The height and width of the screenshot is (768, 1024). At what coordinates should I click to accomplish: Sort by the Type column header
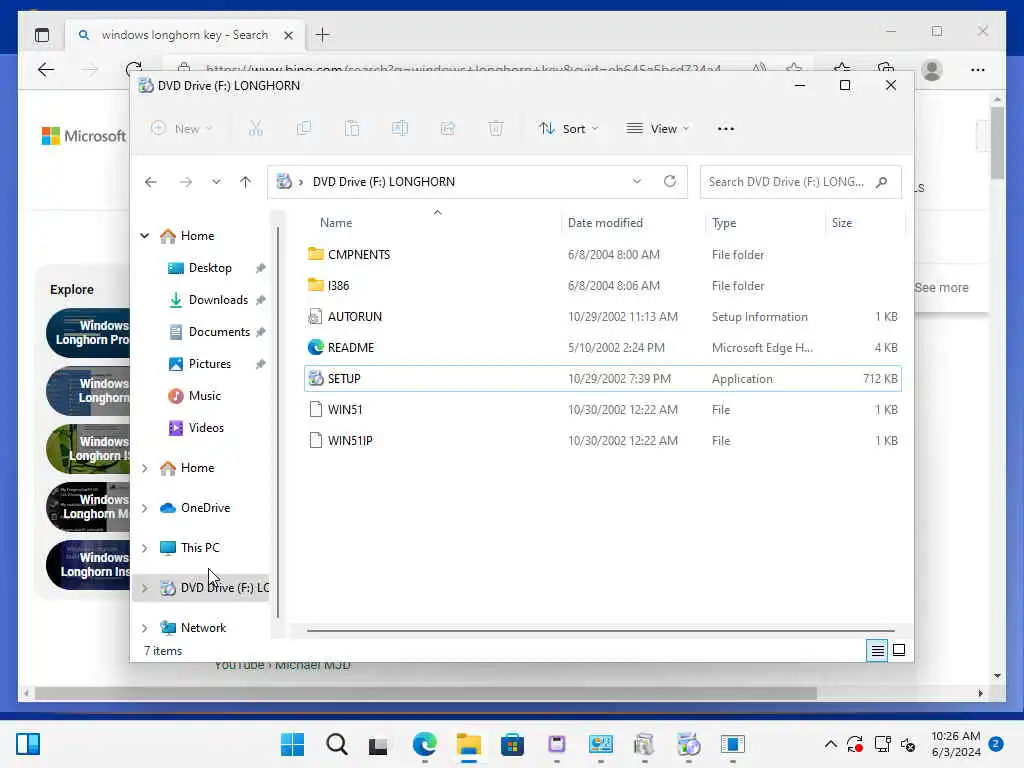(x=765, y=223)
